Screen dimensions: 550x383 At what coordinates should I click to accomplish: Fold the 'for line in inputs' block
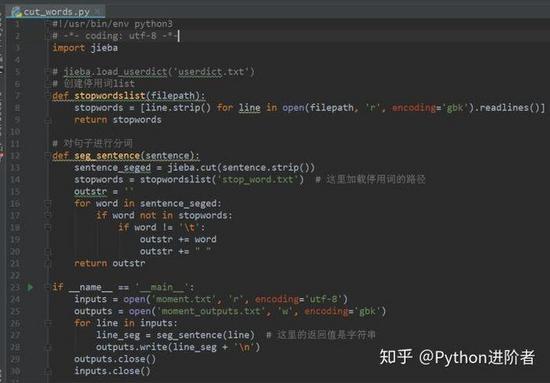pyautogui.click(x=48, y=323)
